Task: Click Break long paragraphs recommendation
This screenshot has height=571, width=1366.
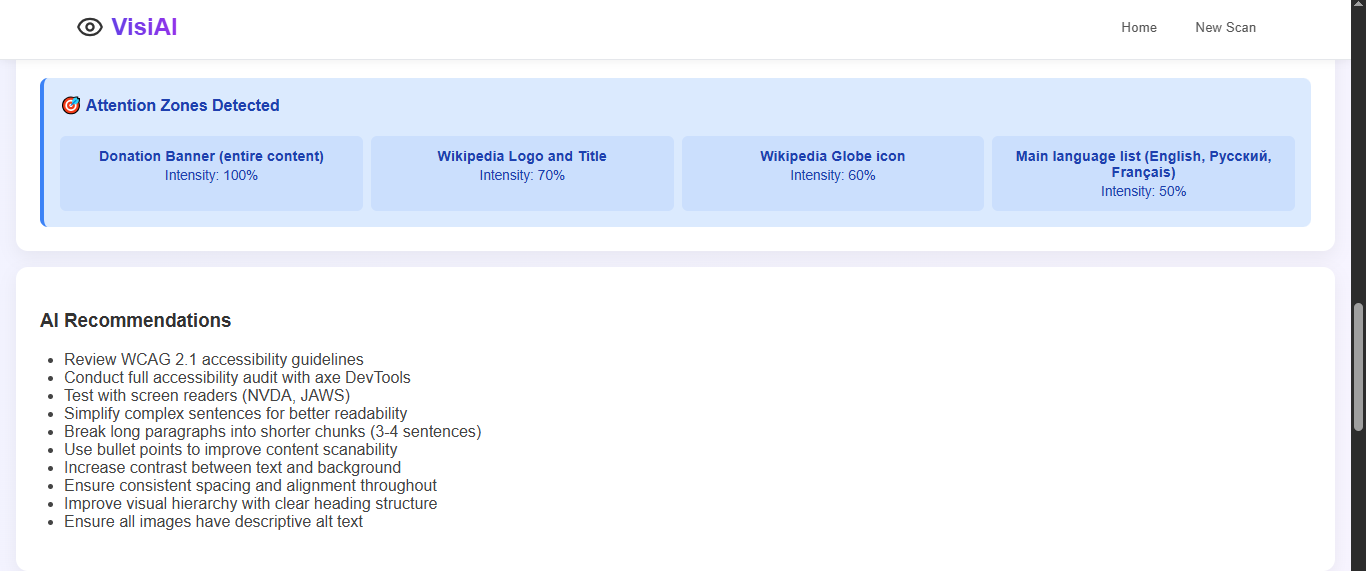Action: point(273,431)
